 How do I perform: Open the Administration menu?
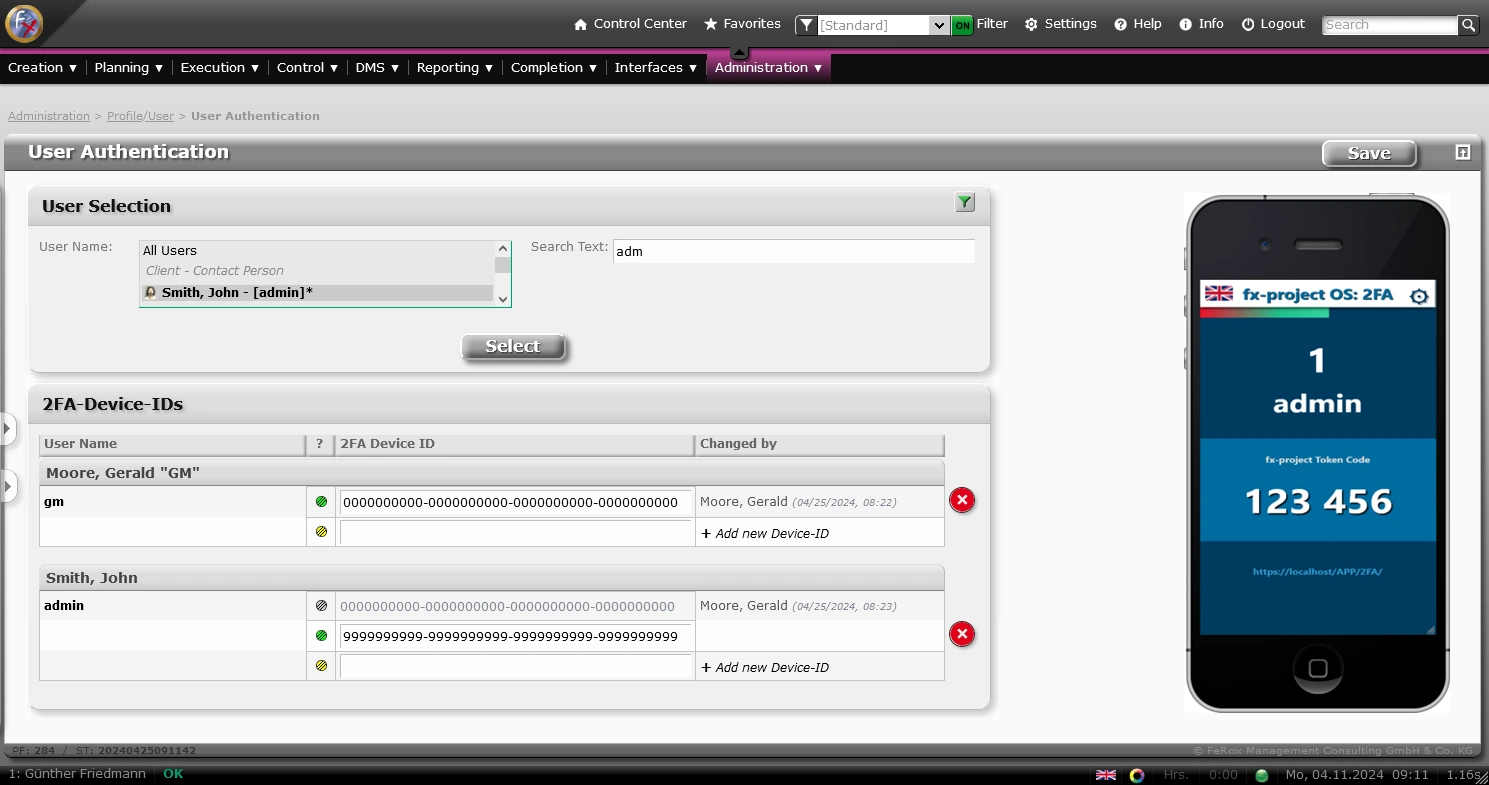[x=768, y=68]
